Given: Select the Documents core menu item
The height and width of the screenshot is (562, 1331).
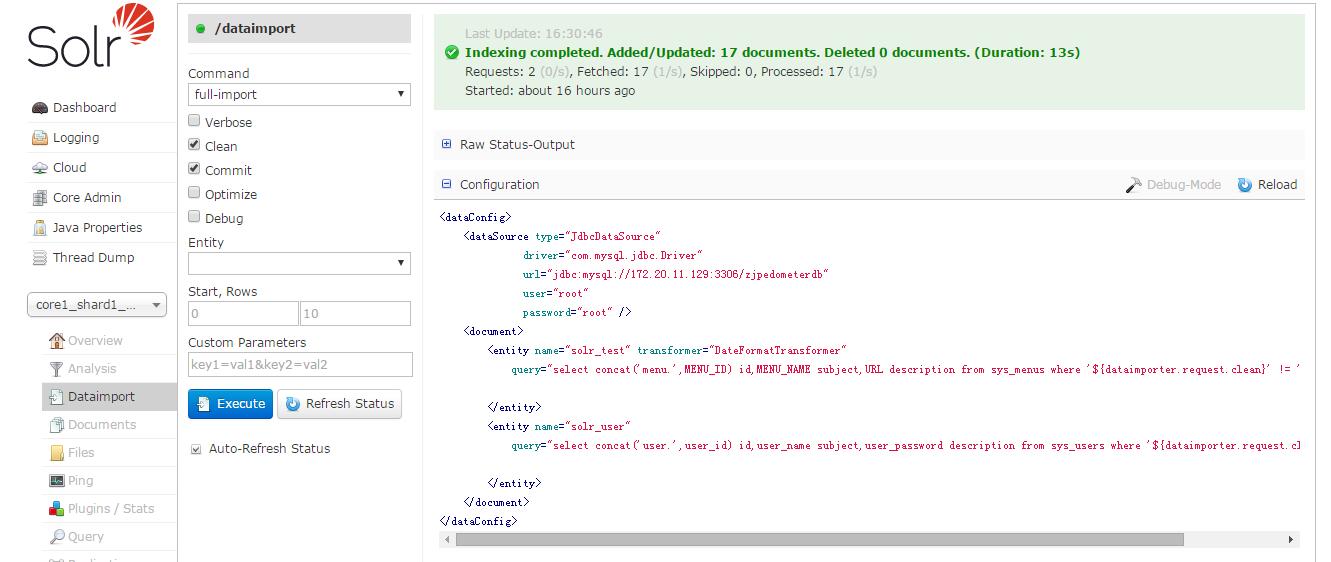Looking at the screenshot, I should coord(102,425).
